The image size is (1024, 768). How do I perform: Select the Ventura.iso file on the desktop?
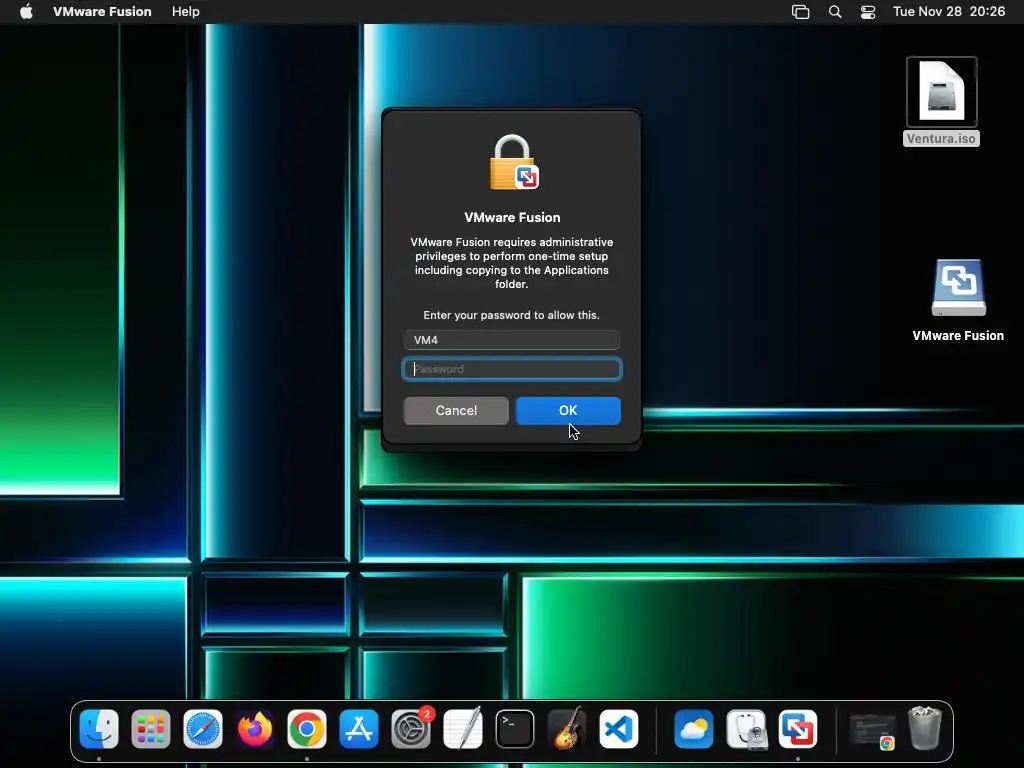click(941, 101)
